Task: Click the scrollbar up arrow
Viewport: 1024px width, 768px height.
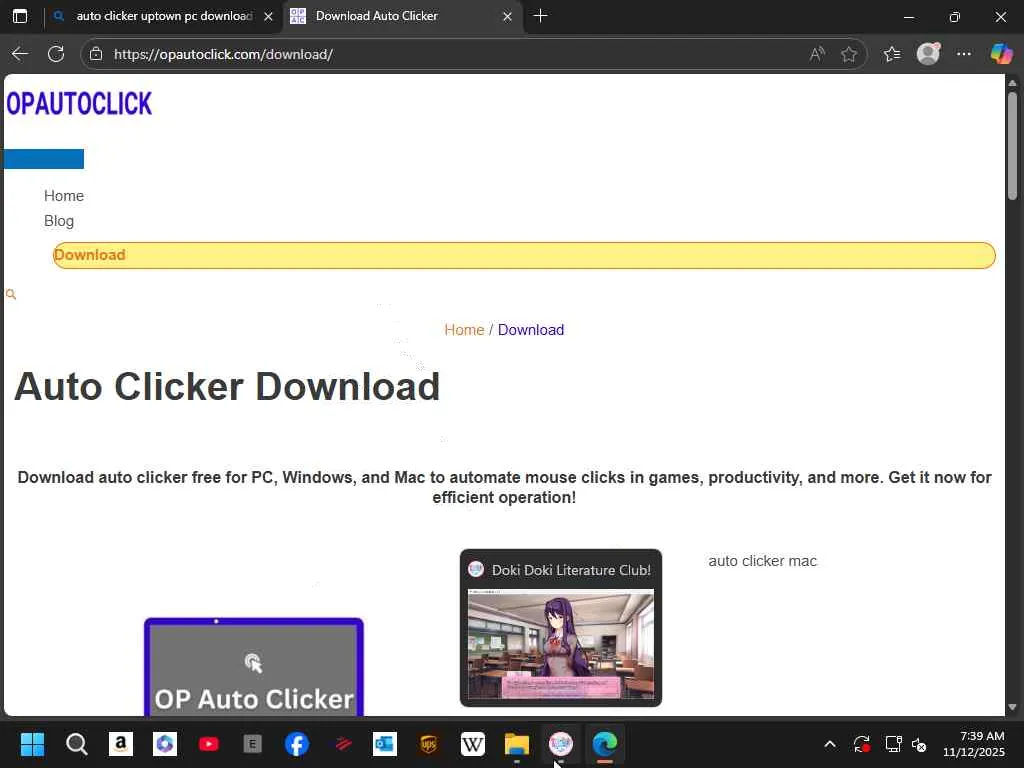Action: (x=1012, y=83)
